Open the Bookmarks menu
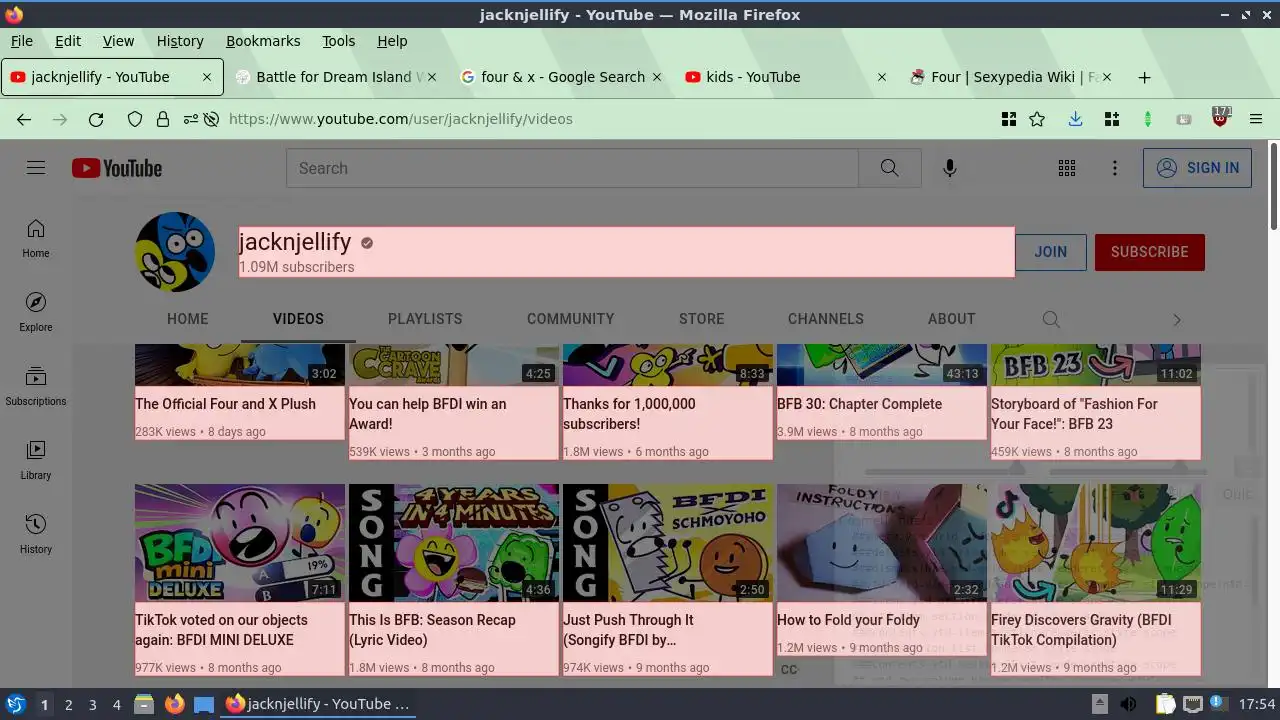1280x720 pixels. [263, 41]
